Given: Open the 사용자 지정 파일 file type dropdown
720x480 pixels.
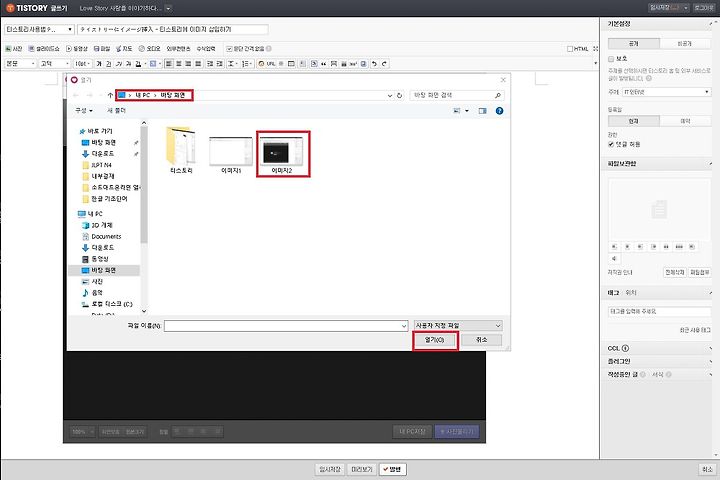Looking at the screenshot, I should pos(458,326).
